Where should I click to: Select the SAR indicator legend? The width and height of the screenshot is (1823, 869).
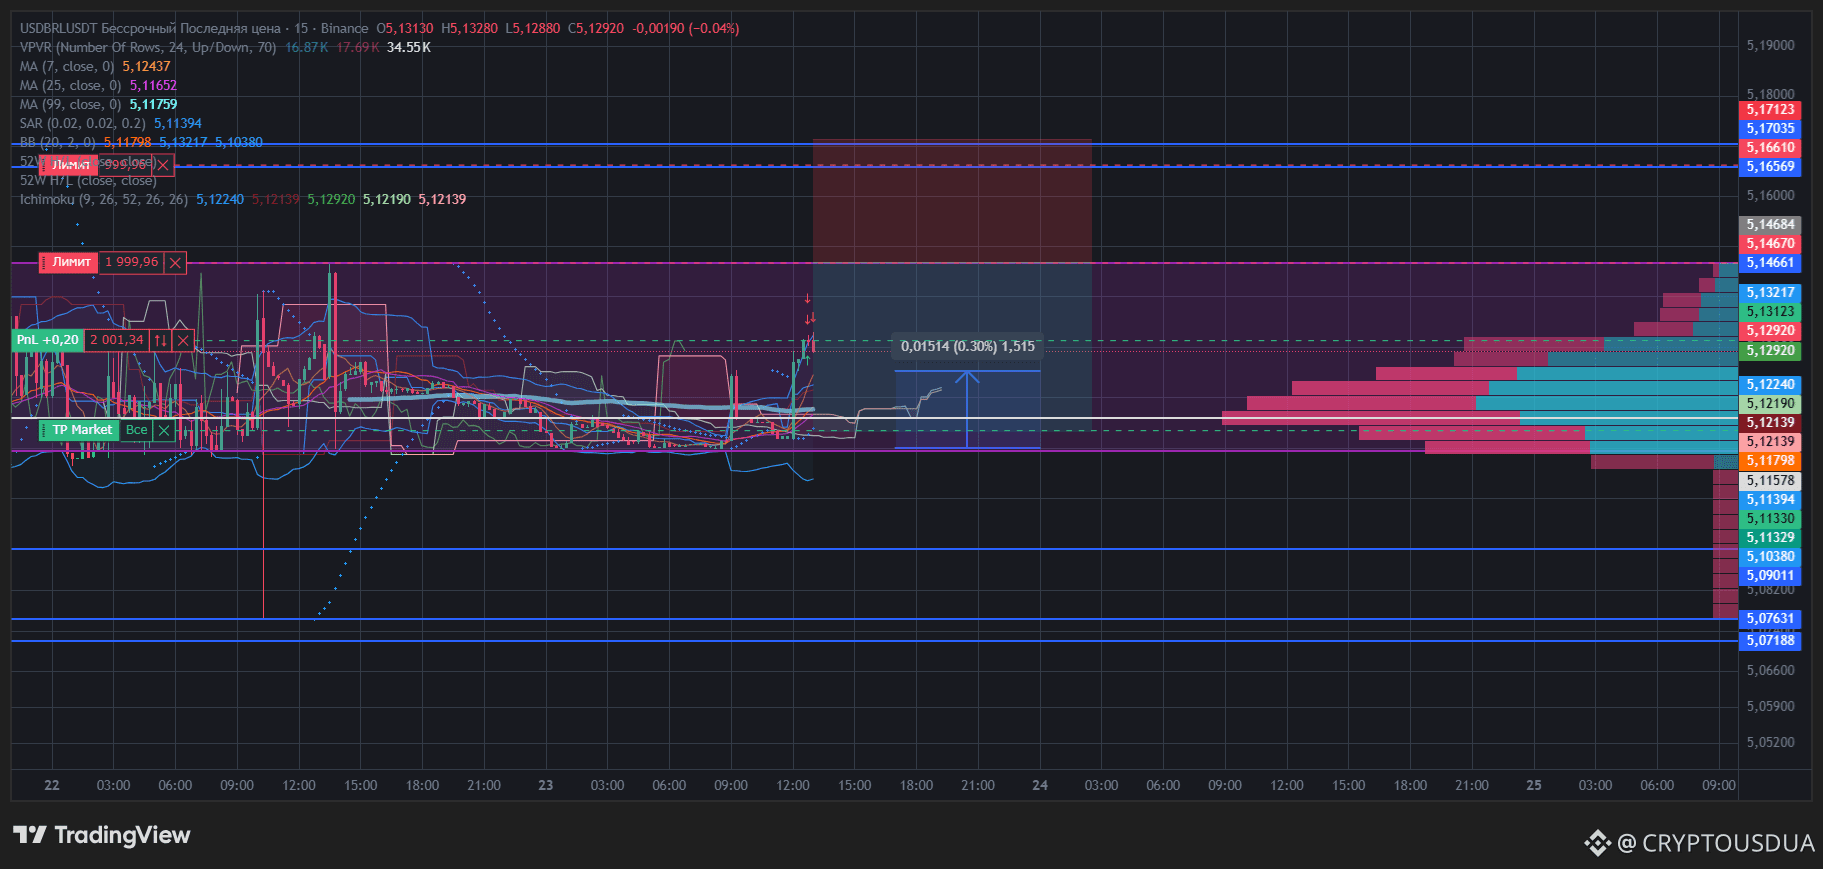(x=83, y=123)
